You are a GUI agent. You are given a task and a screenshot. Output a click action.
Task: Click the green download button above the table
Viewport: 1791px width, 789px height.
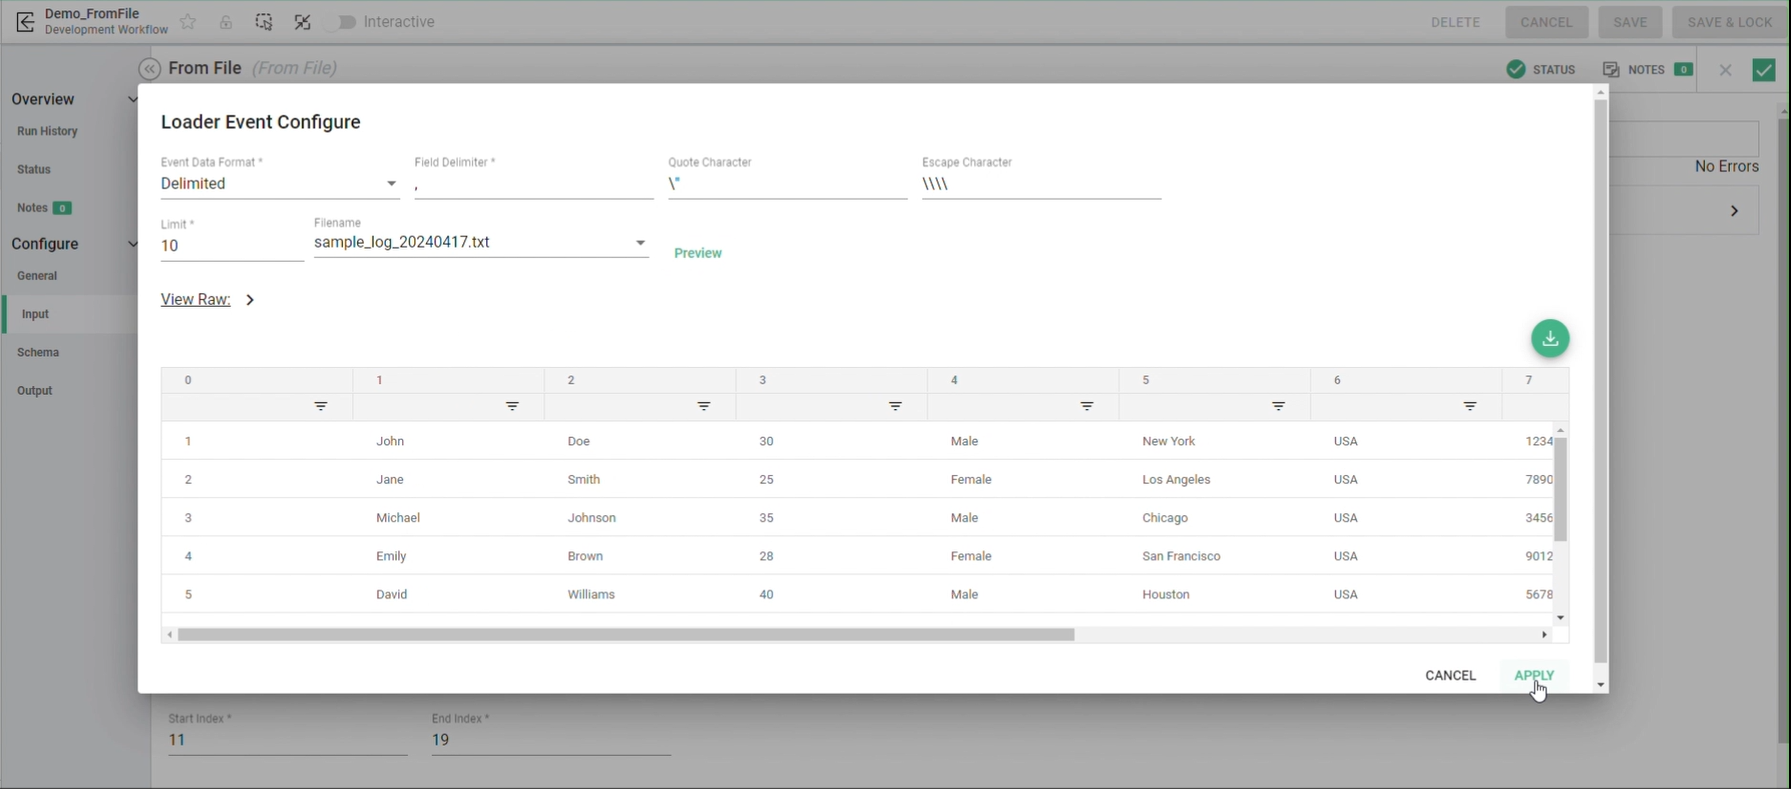tap(1550, 339)
